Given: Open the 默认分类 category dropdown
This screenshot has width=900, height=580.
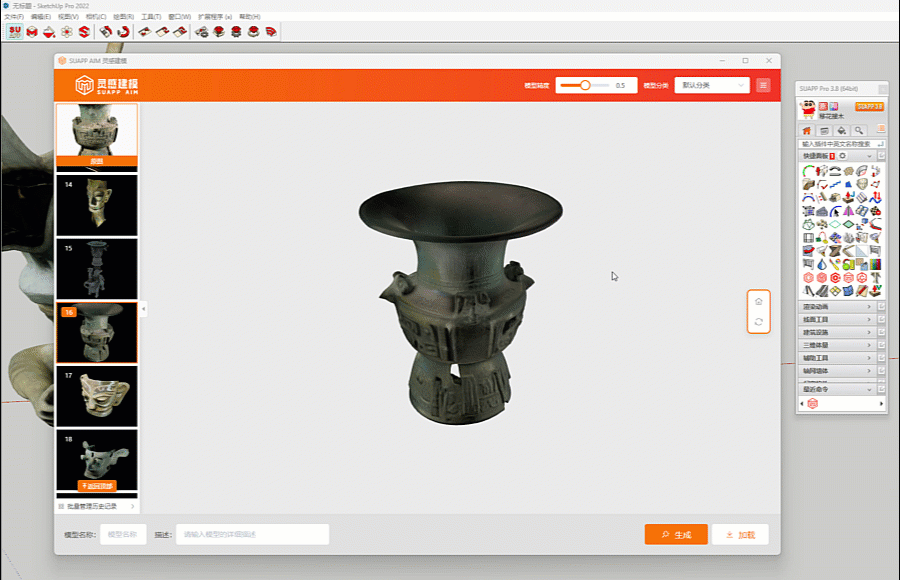Looking at the screenshot, I should tap(712, 85).
